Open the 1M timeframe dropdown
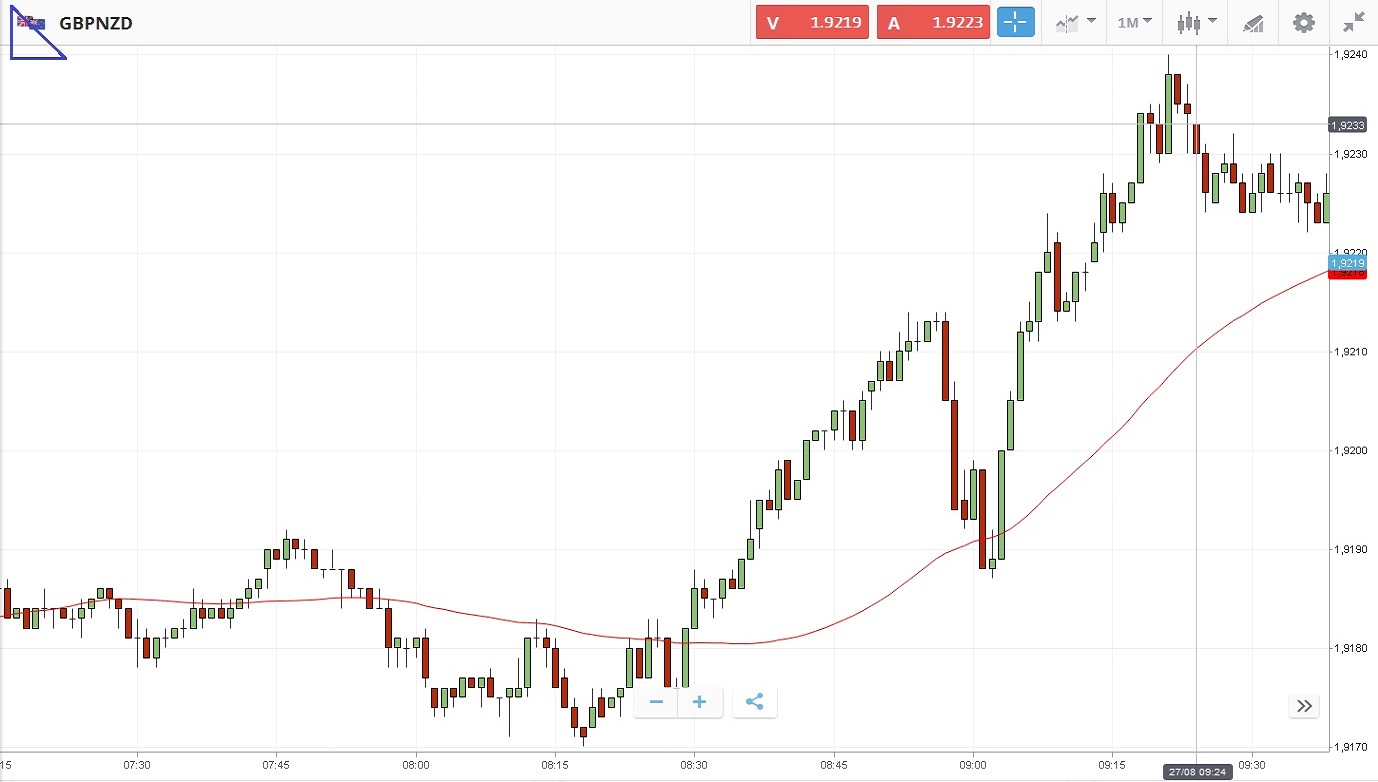1378x782 pixels. click(1134, 22)
